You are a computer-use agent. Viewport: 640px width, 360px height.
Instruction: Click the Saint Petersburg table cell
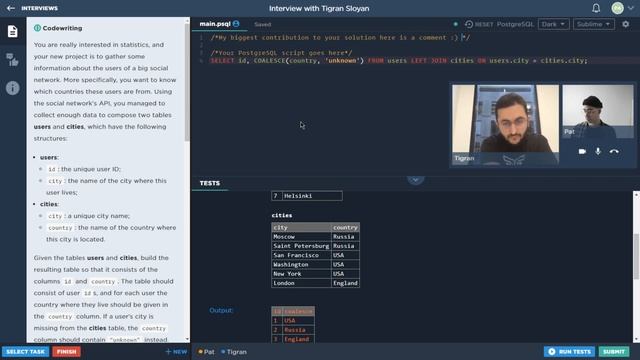[301, 246]
